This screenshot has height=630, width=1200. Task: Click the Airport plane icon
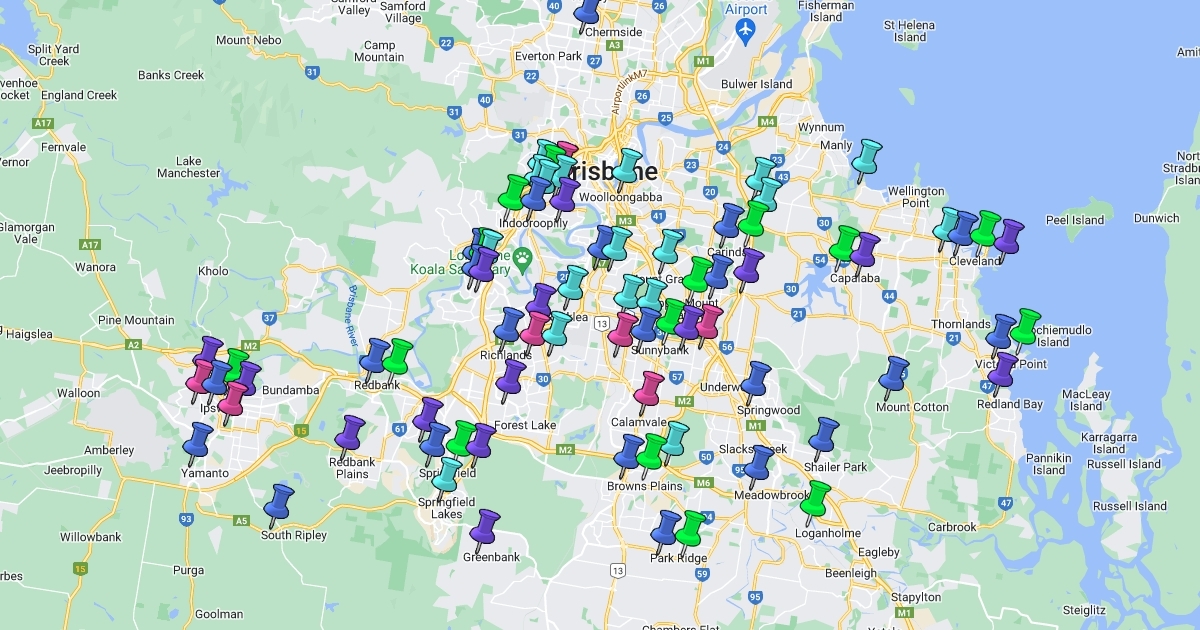click(x=745, y=31)
